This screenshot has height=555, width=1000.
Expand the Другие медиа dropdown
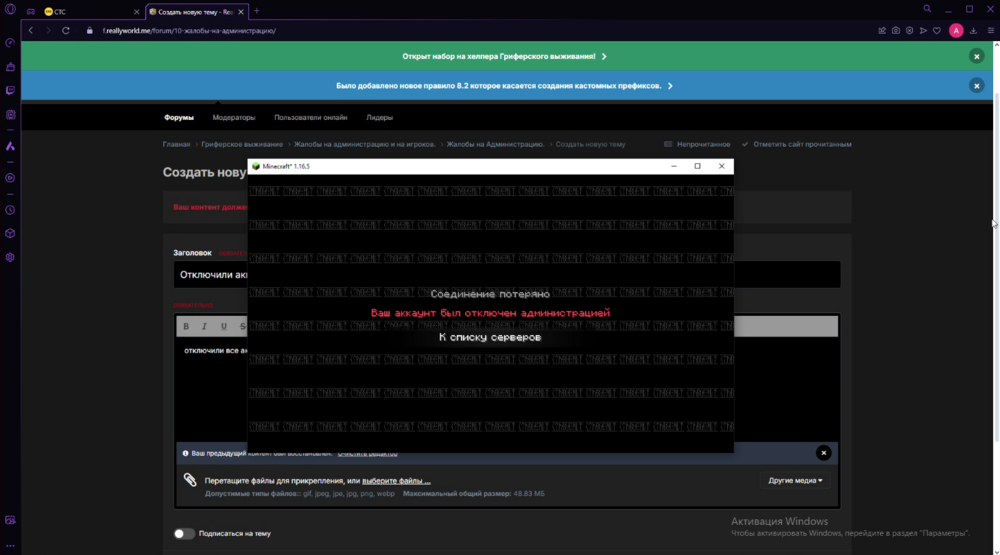pos(795,480)
